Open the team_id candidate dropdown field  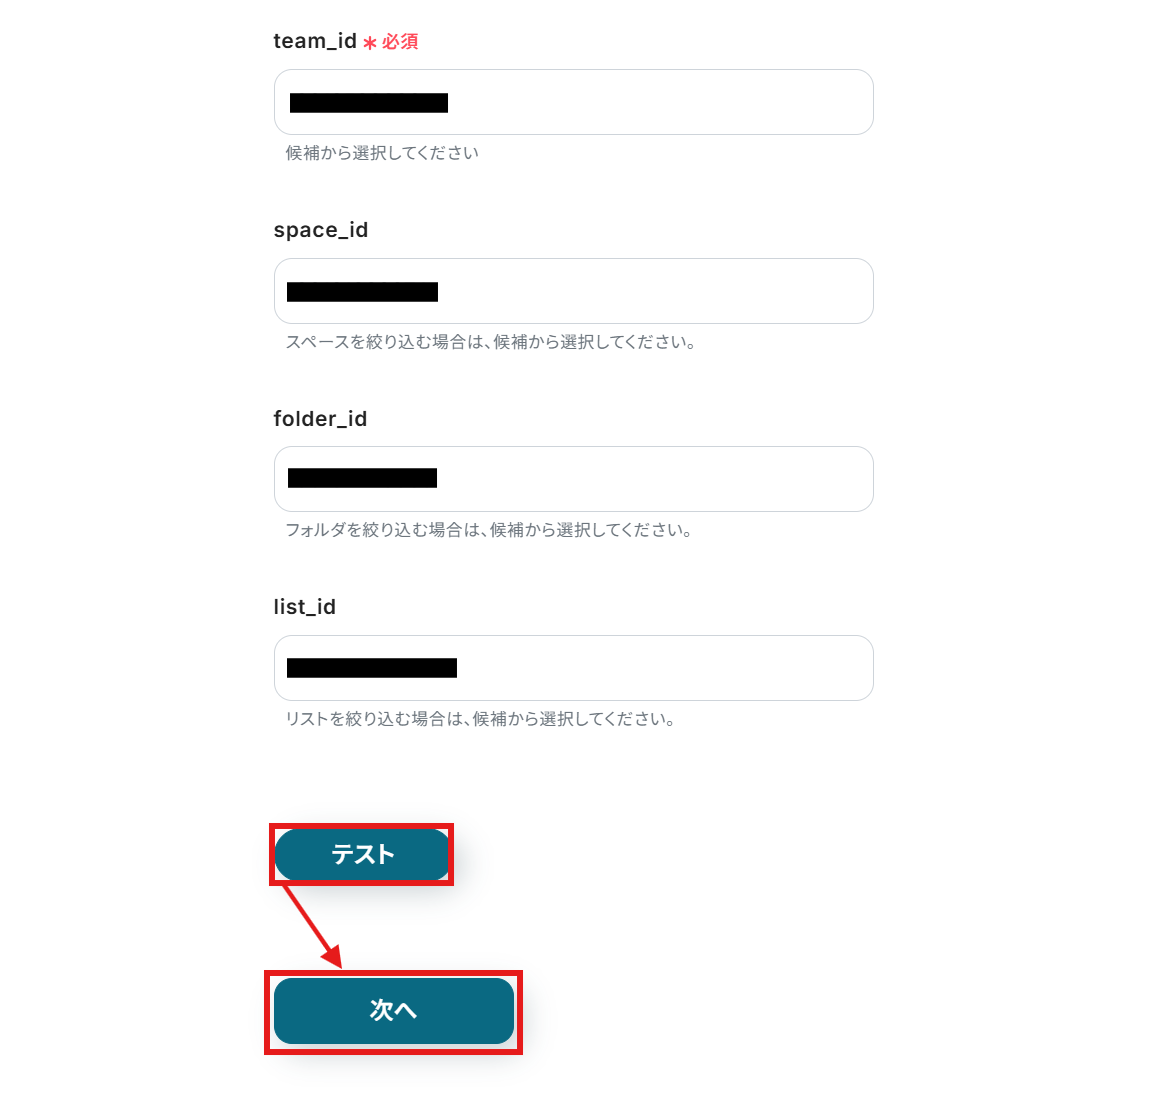click(573, 102)
